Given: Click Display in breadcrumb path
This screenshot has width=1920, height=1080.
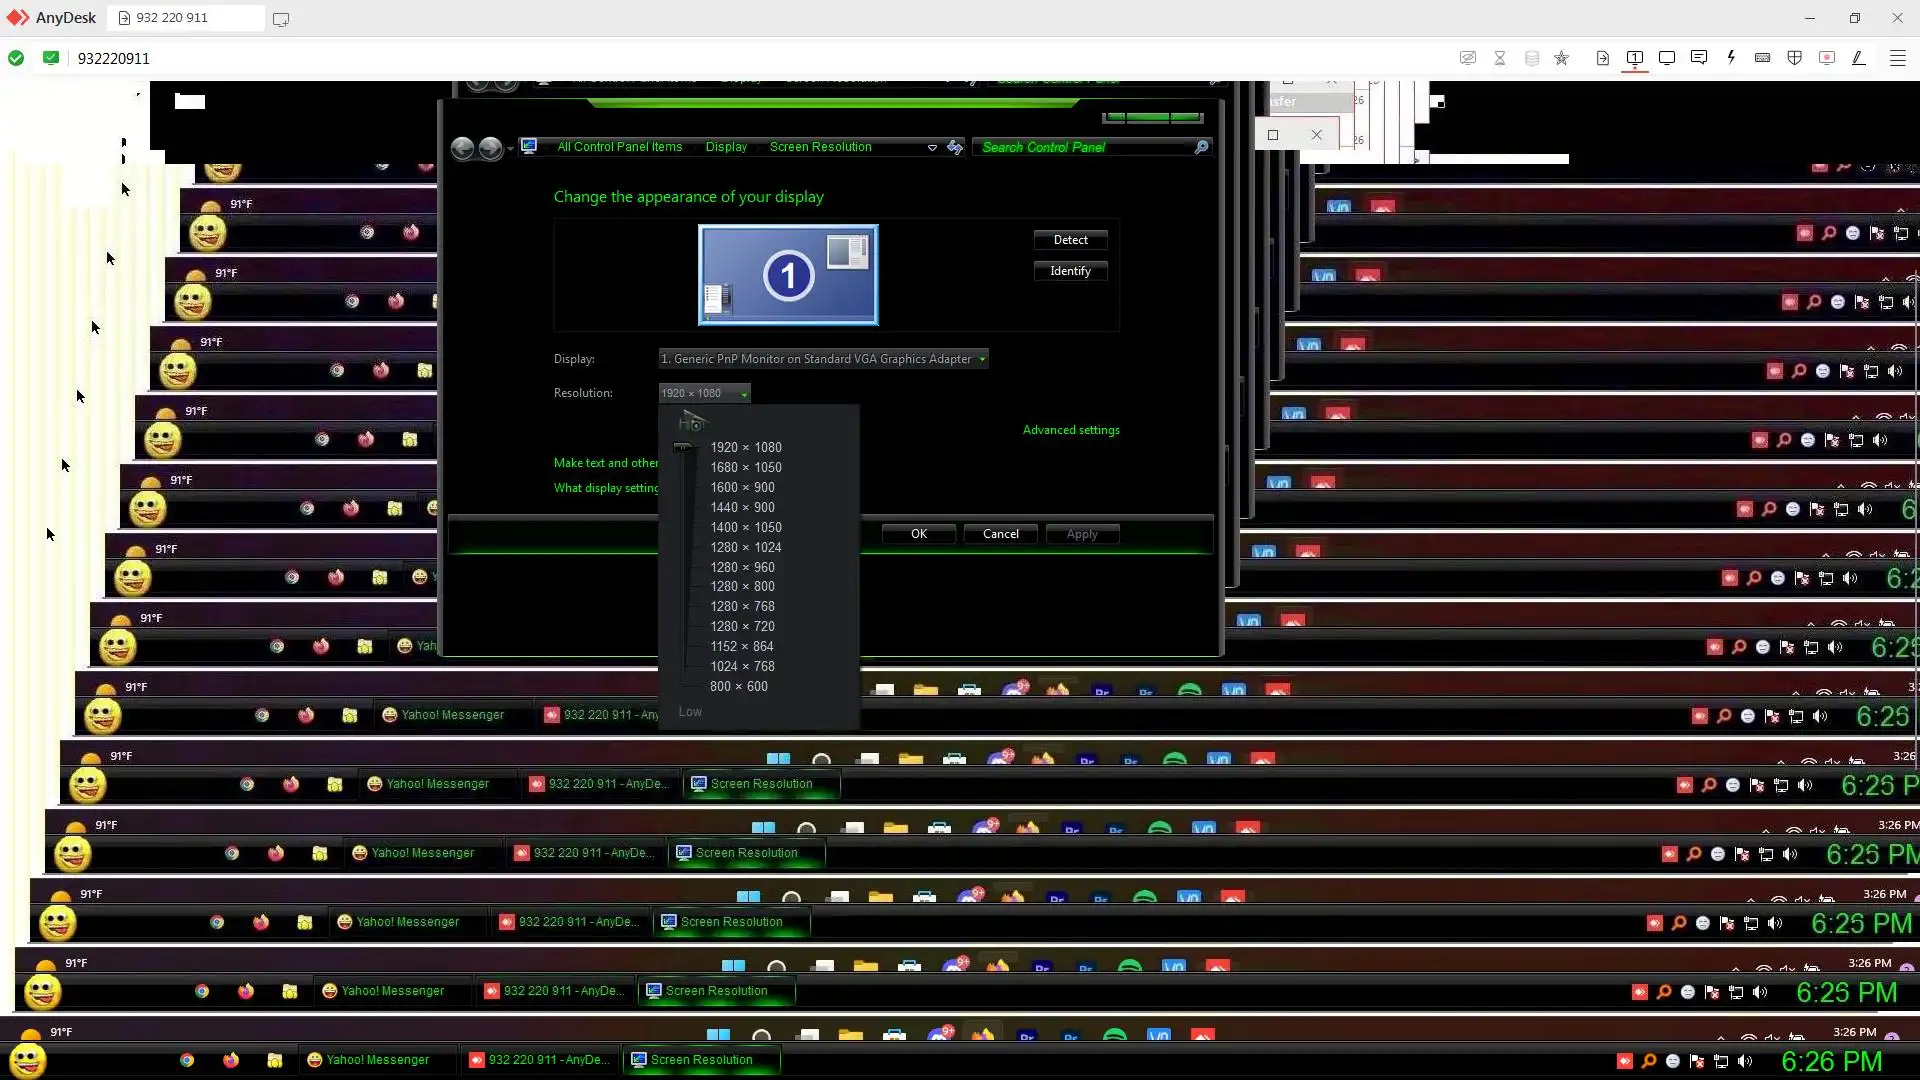Looking at the screenshot, I should point(726,147).
